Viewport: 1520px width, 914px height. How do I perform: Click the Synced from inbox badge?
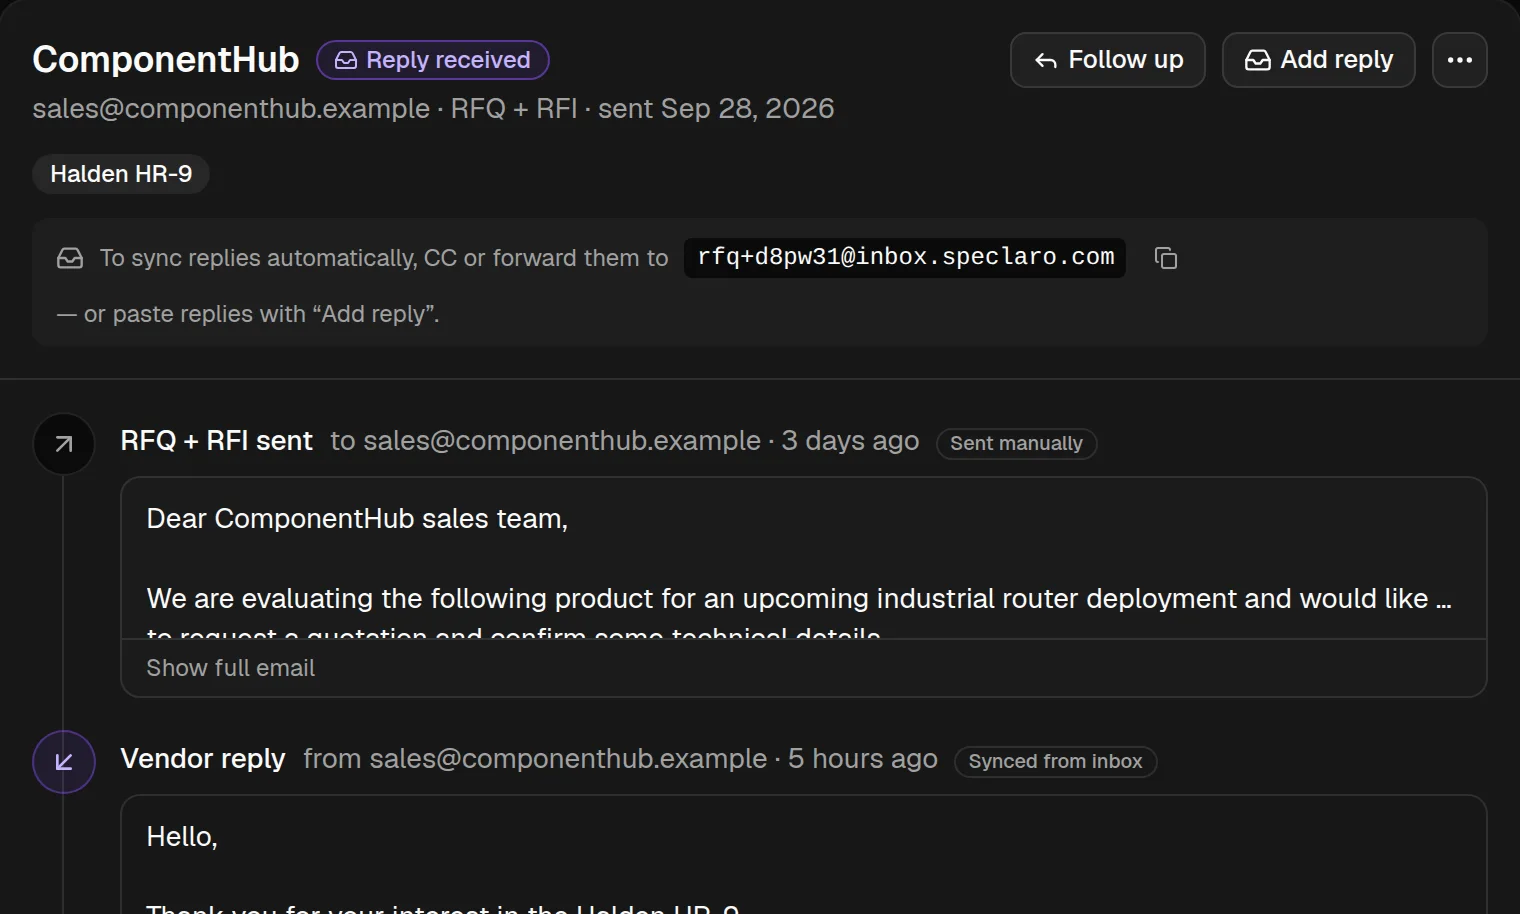click(1055, 761)
